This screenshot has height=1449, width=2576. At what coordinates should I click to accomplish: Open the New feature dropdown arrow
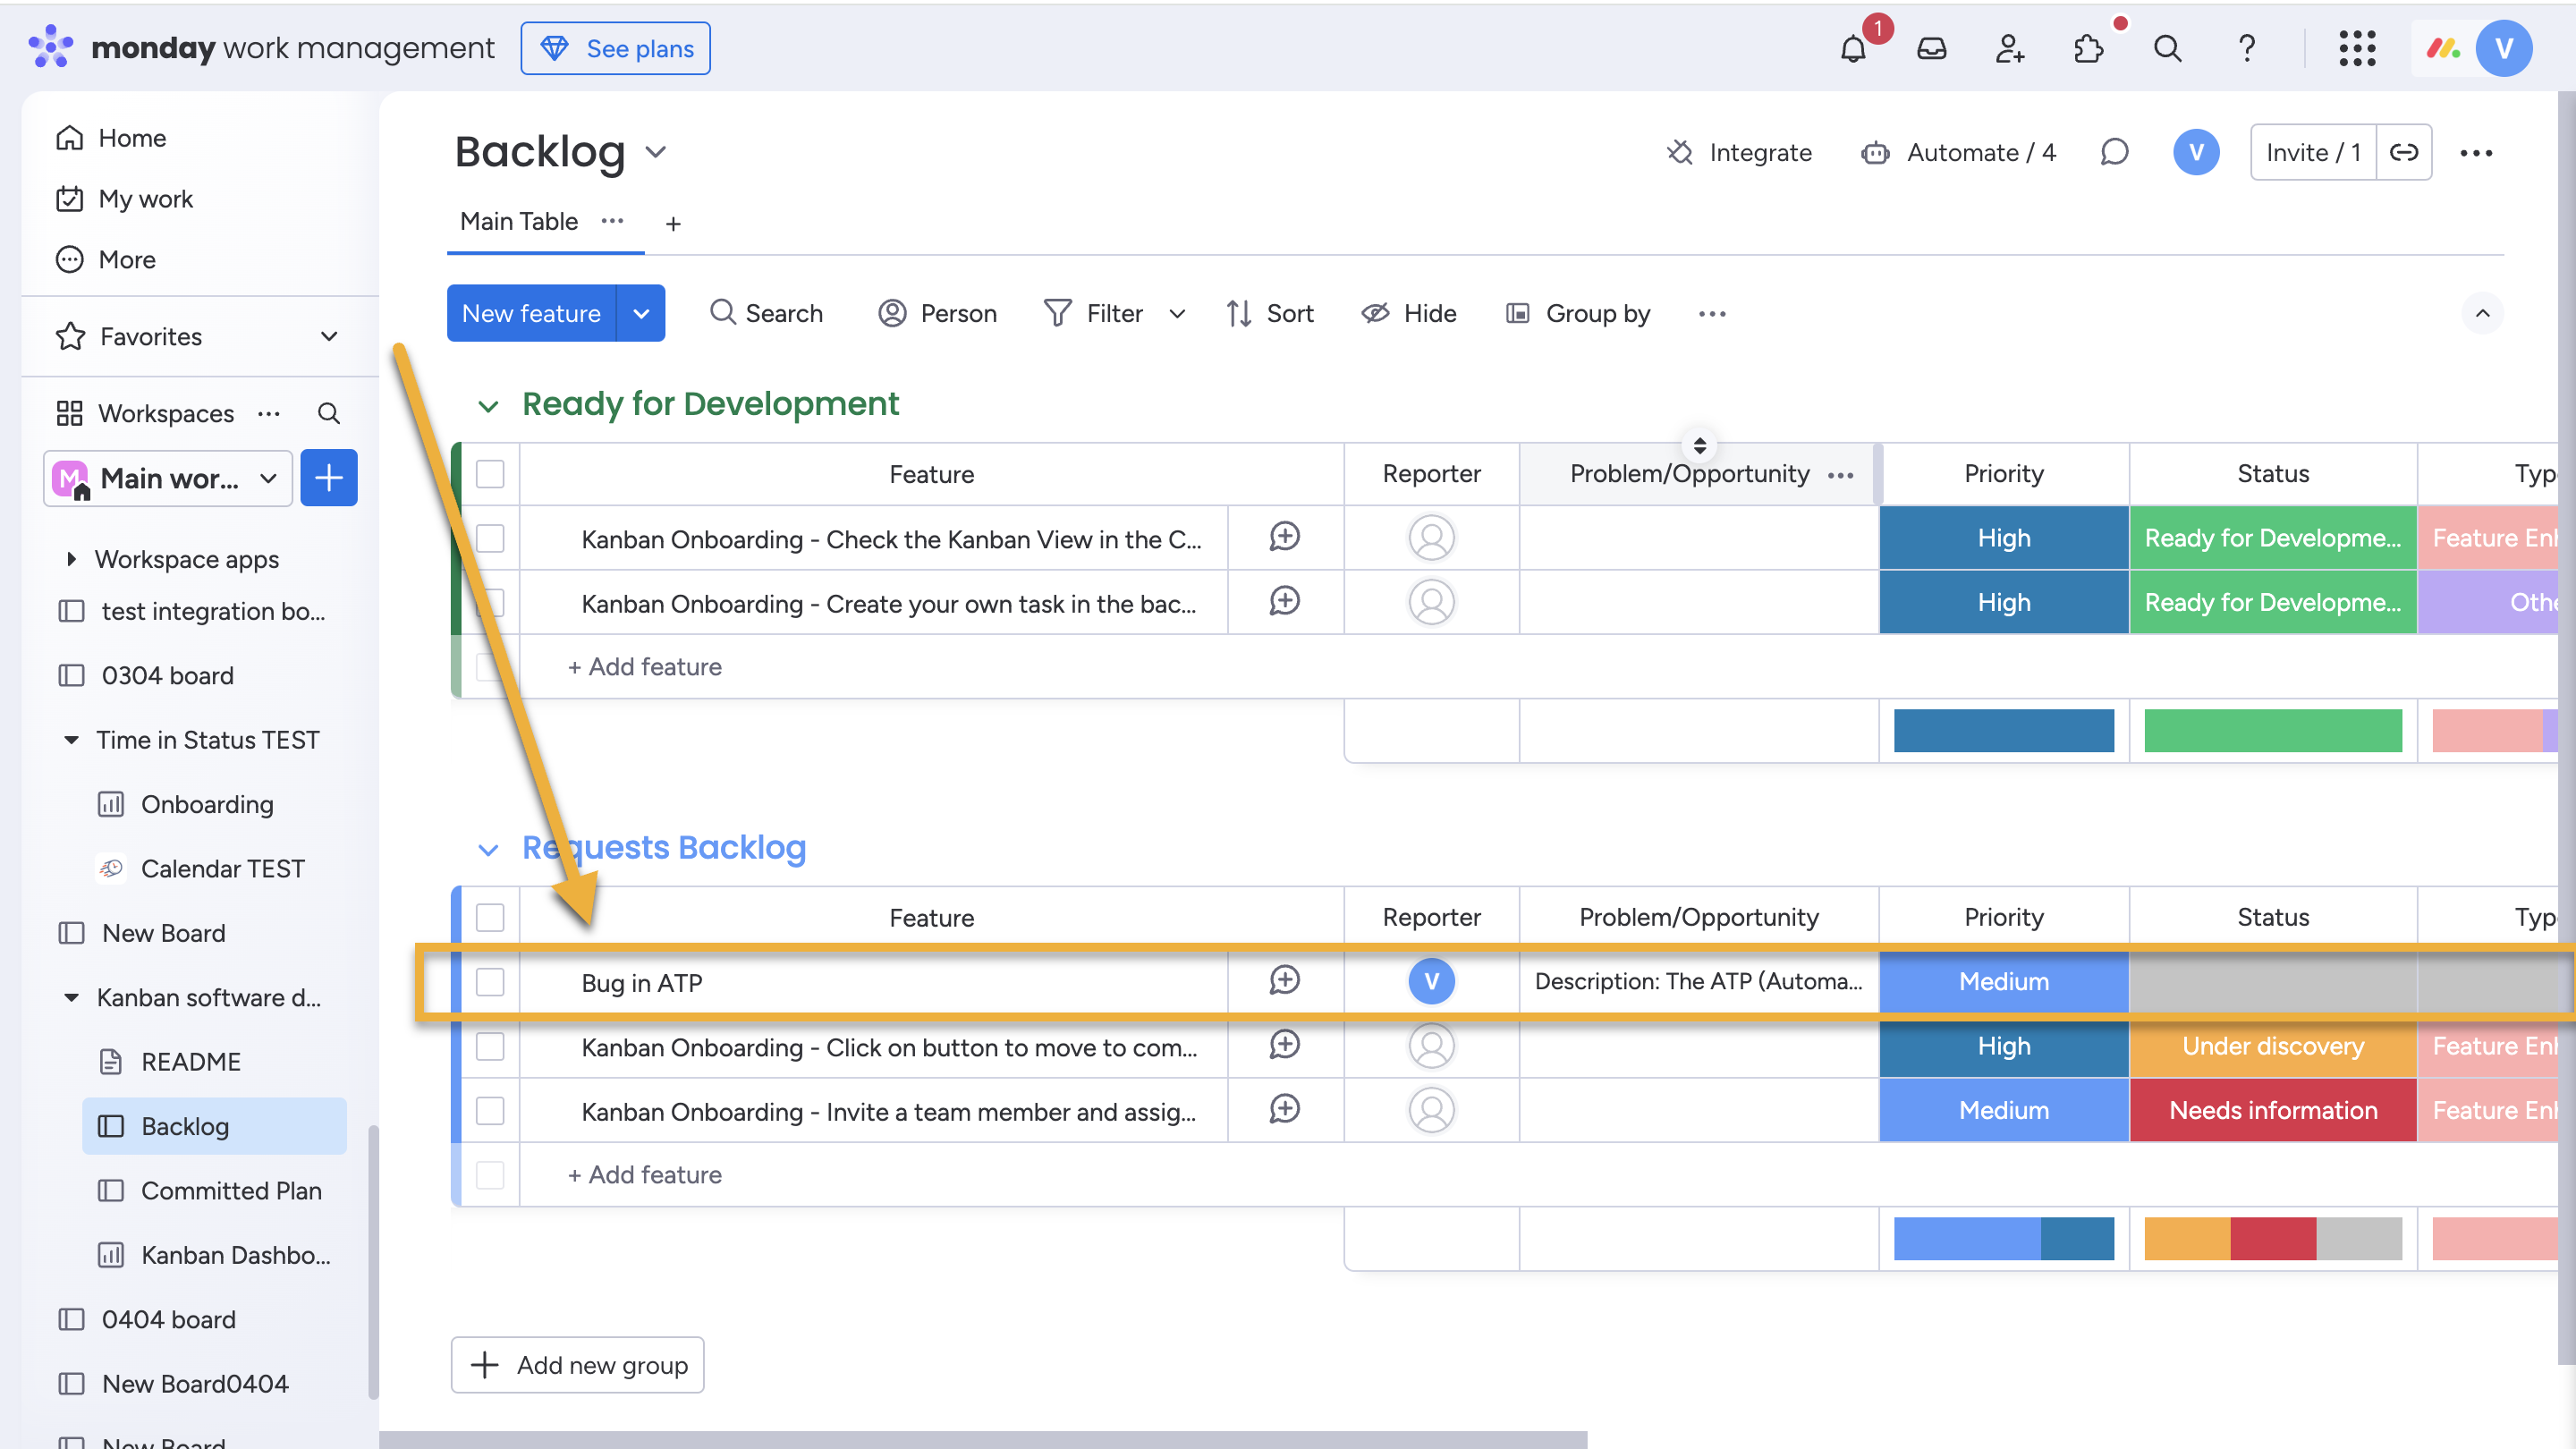[x=641, y=314]
